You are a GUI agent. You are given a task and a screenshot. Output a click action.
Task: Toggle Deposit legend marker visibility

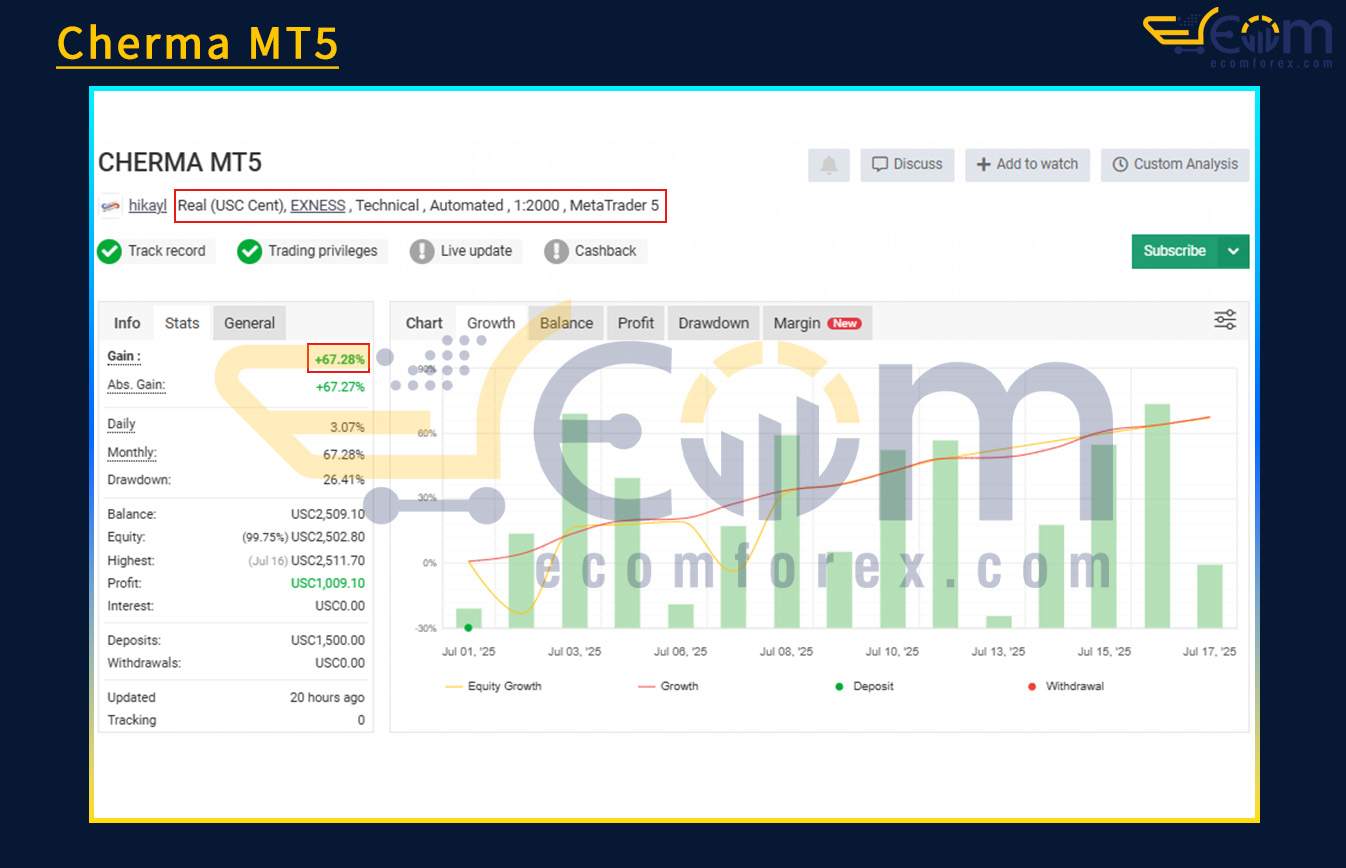point(864,687)
